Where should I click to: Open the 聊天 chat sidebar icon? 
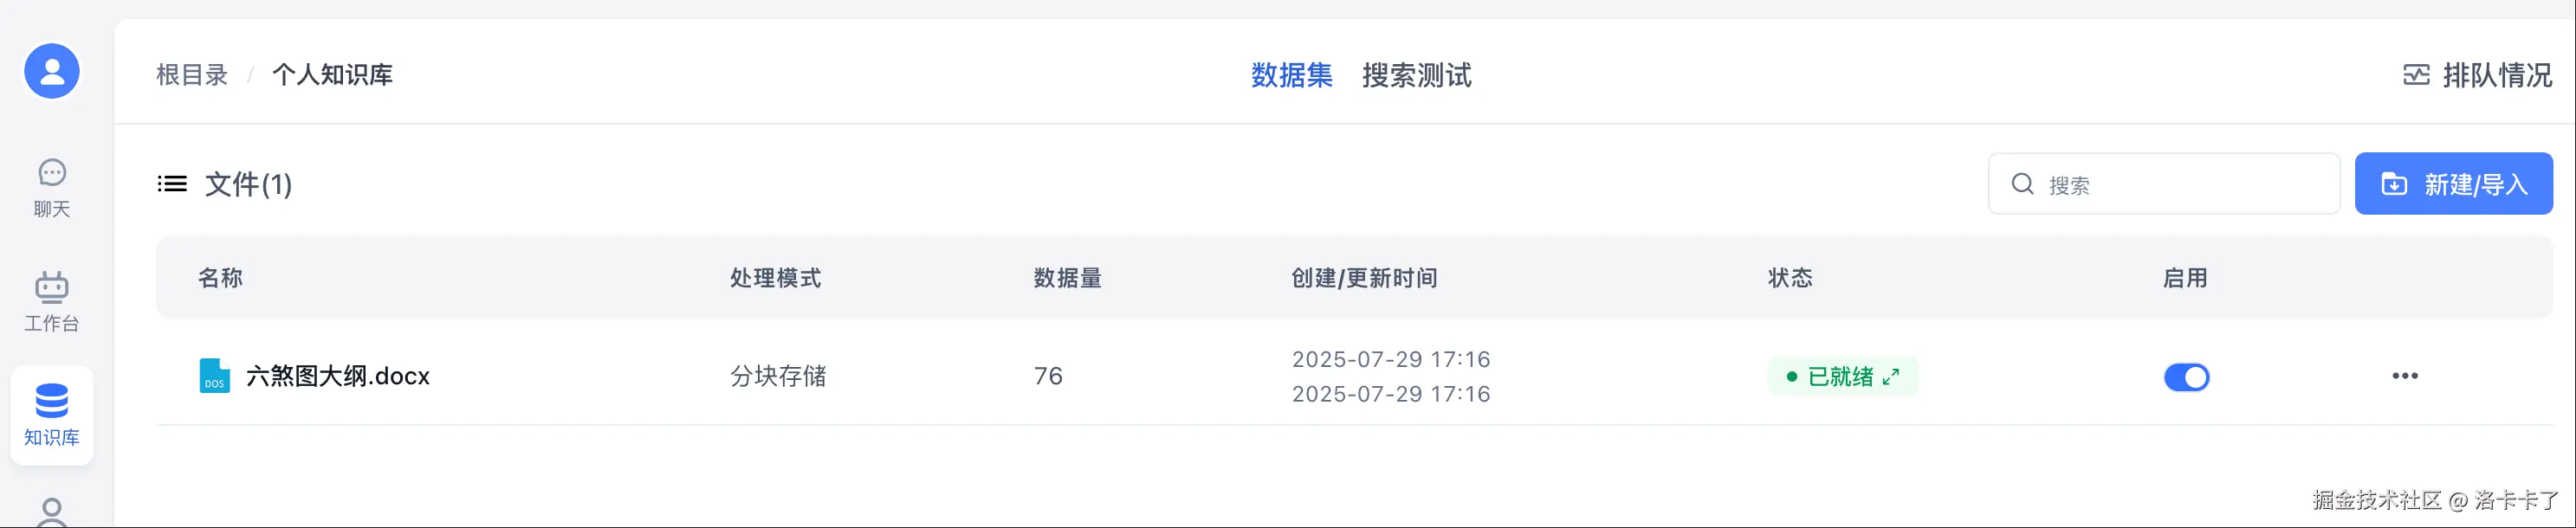52,173
